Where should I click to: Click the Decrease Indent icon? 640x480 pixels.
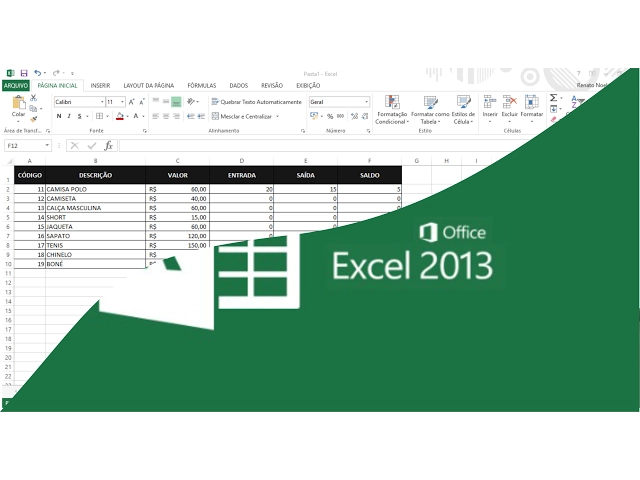[x=191, y=116]
